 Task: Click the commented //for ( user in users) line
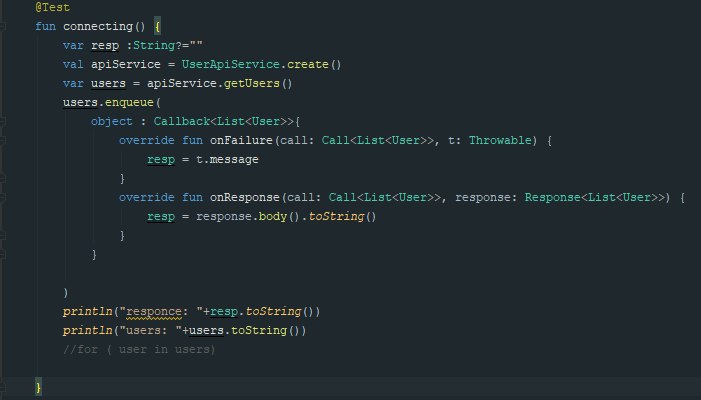[139, 349]
